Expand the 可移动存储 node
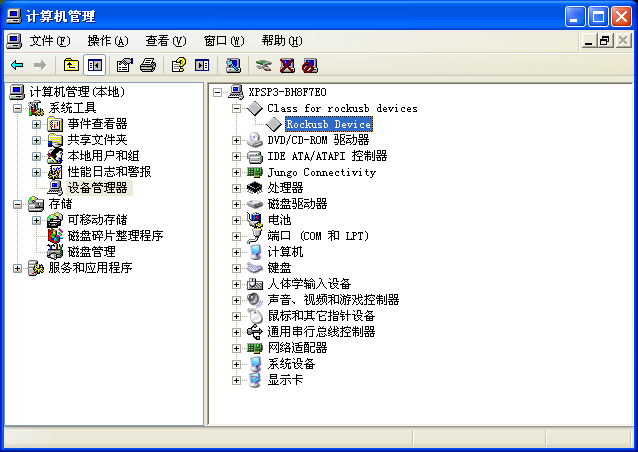This screenshot has width=638, height=452. [x=36, y=220]
